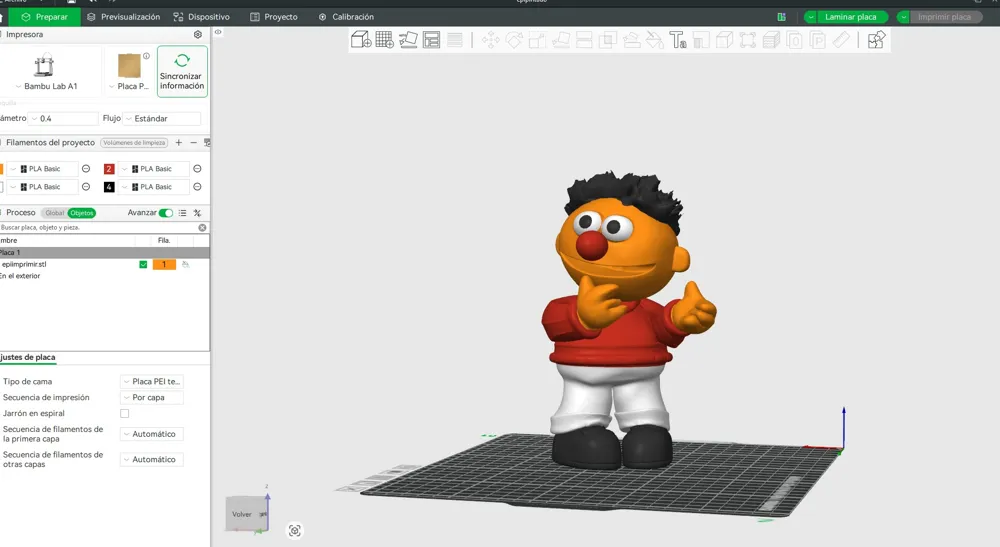Switch to the Dispositivo tab
1000x547 pixels.
coord(202,17)
